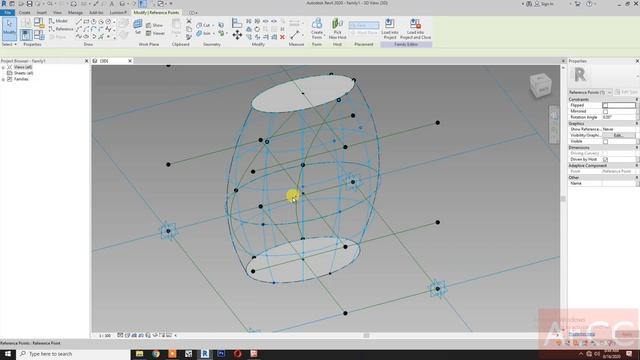Collapse the Adaptive Component section

pyautogui.click(x=636, y=165)
